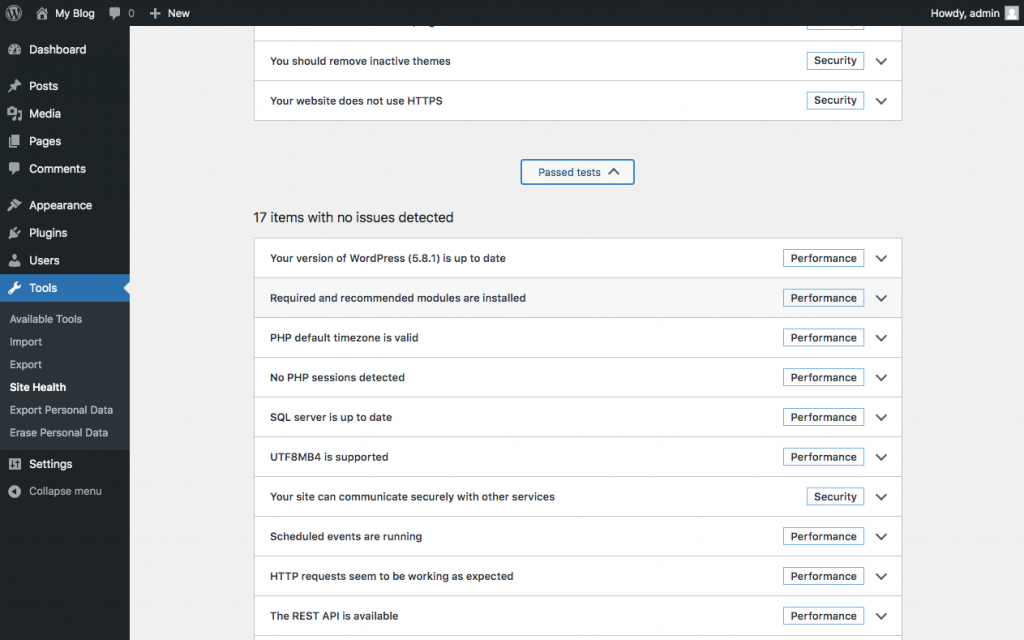Expand 'SQL server is up to date' chevron
The image size is (1024, 640).
tap(881, 418)
